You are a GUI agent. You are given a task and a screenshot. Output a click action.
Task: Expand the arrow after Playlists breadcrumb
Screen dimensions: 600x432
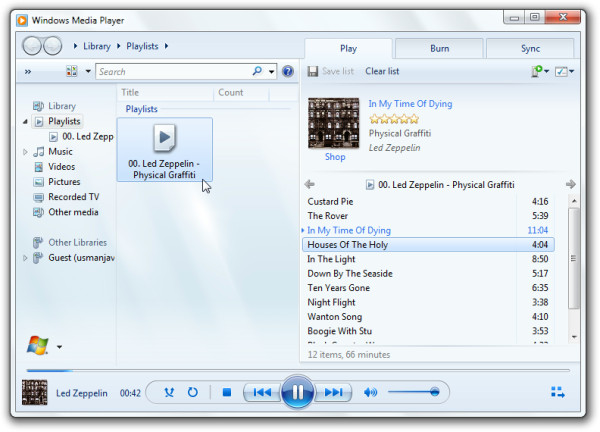166,46
